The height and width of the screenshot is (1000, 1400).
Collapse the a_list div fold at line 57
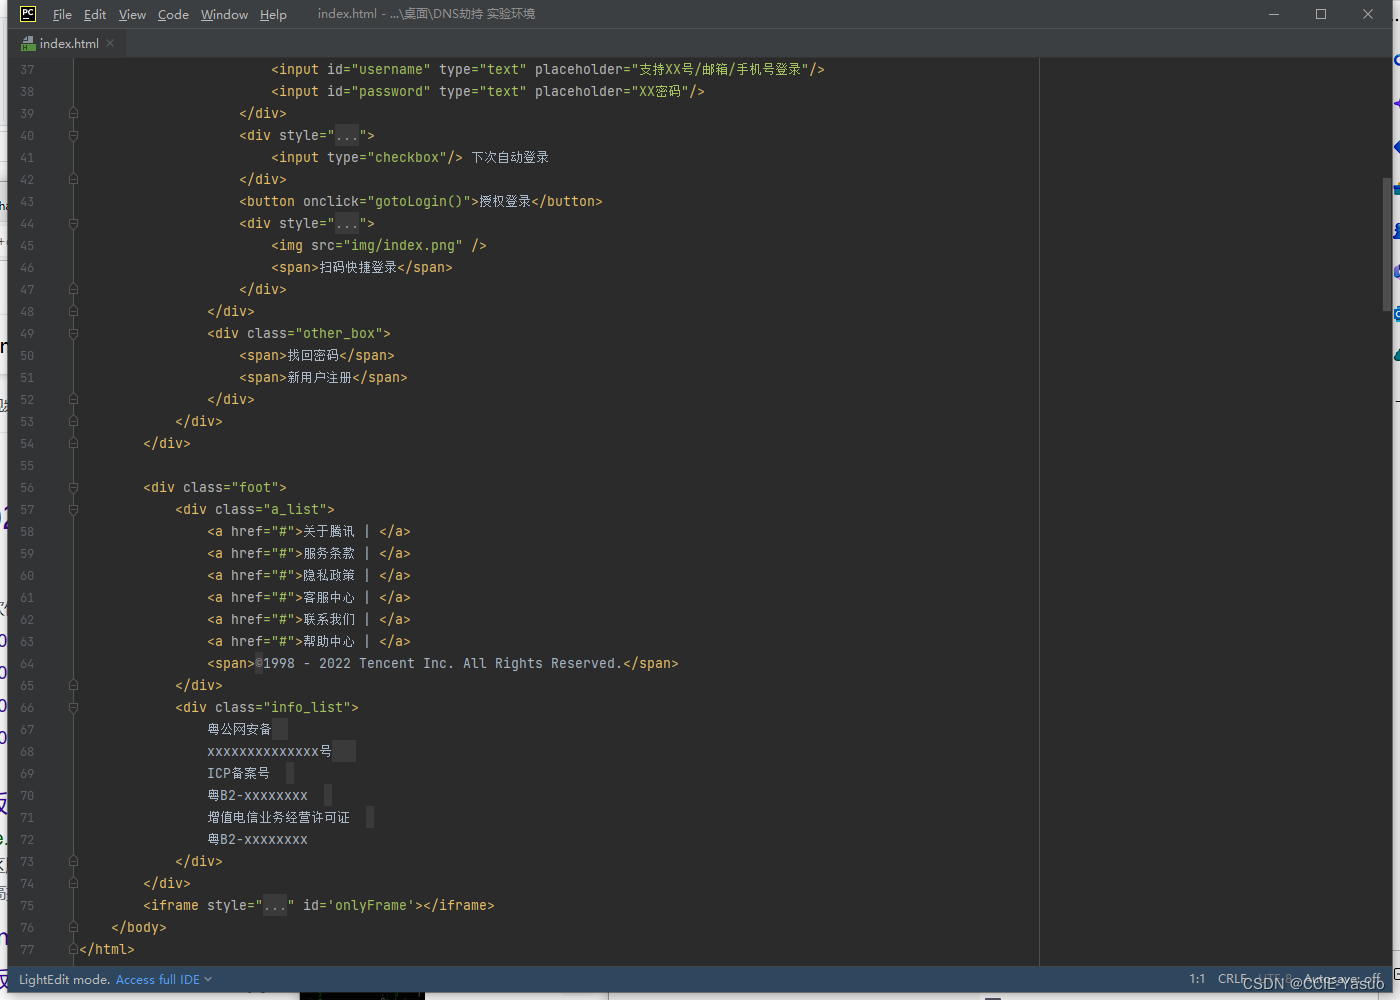click(73, 509)
